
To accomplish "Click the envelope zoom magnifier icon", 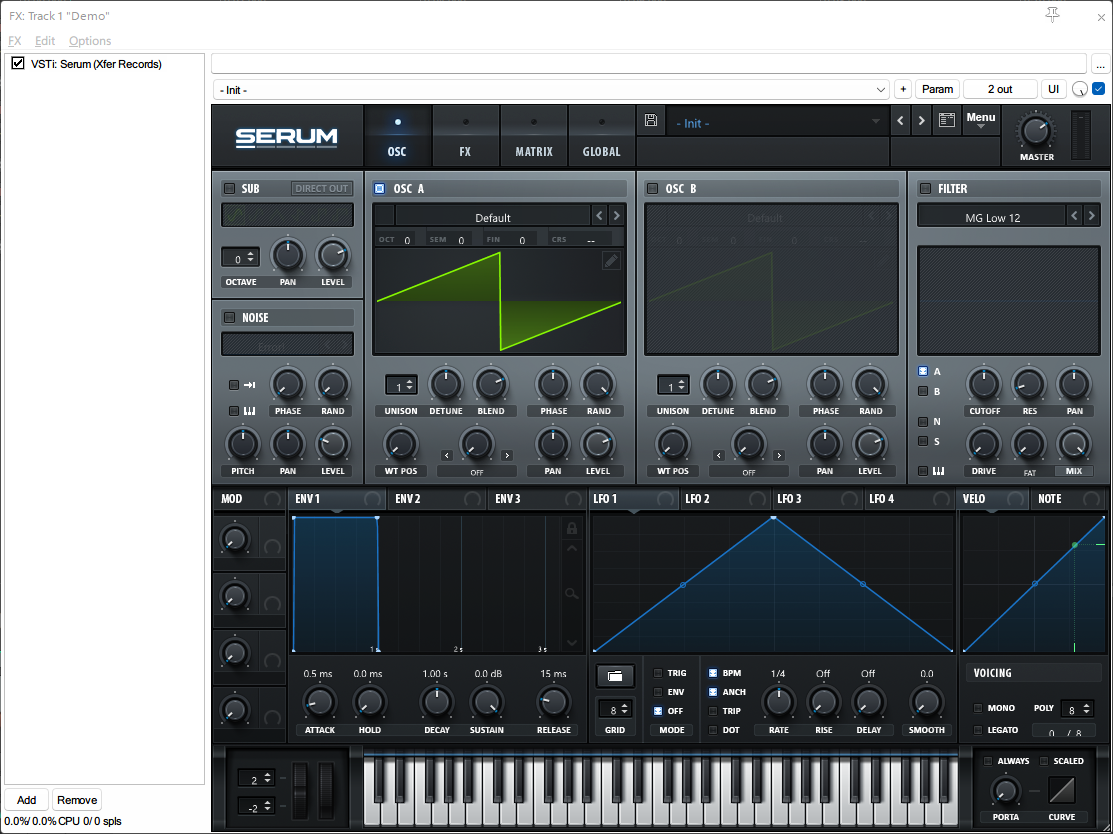I will tap(571, 593).
